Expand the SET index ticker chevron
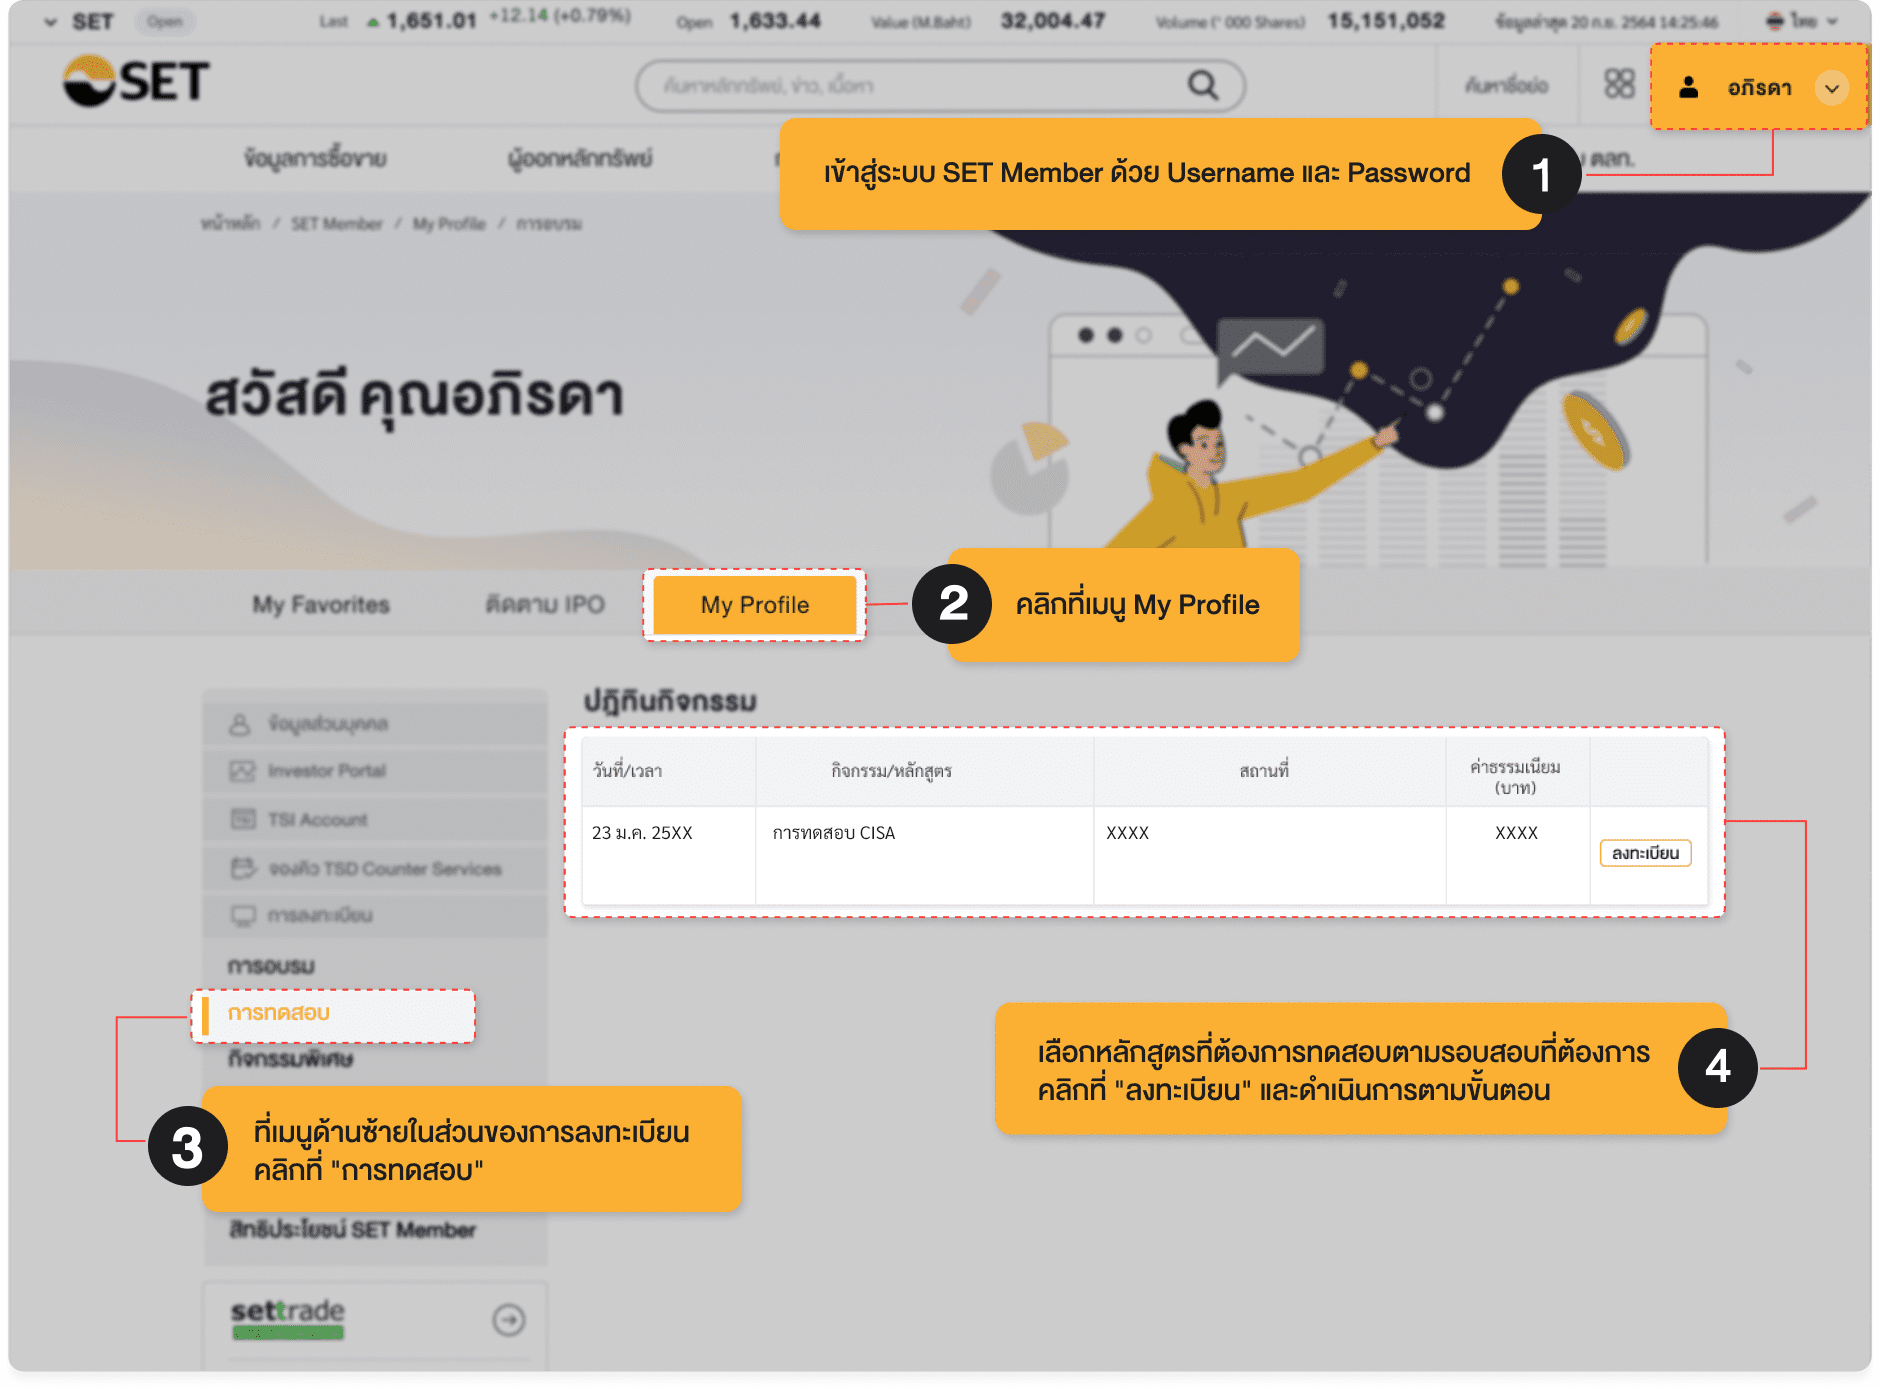This screenshot has height=1388, width=1880. [x=51, y=22]
